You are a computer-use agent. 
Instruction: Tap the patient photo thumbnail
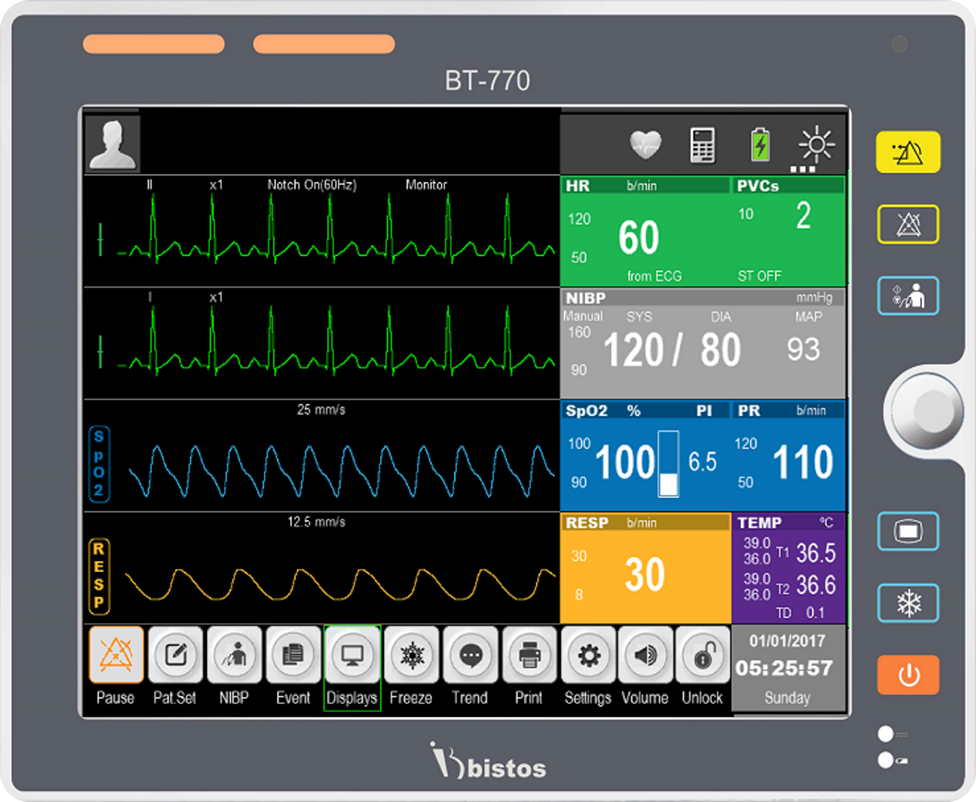pos(111,141)
